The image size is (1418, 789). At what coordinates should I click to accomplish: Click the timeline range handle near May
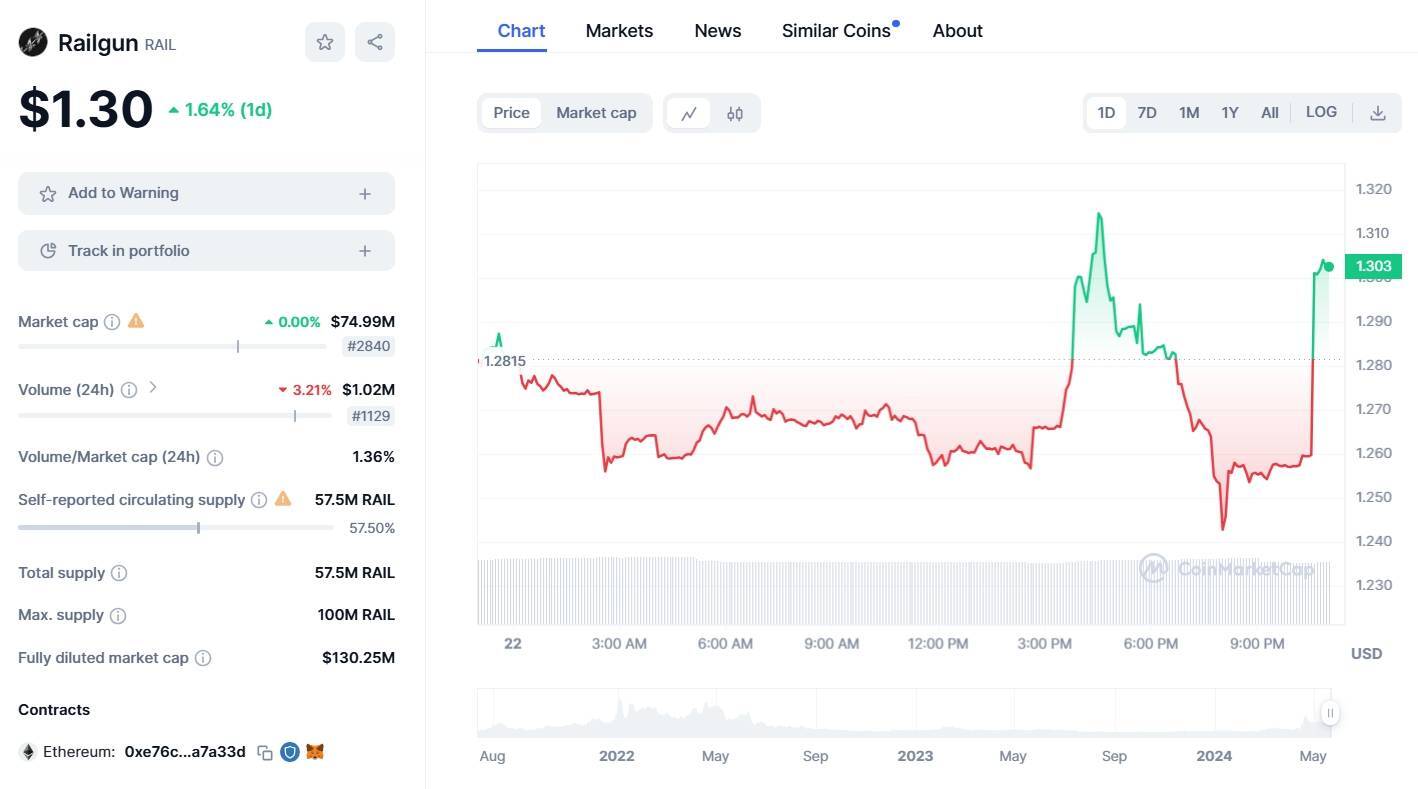pyautogui.click(x=1330, y=713)
